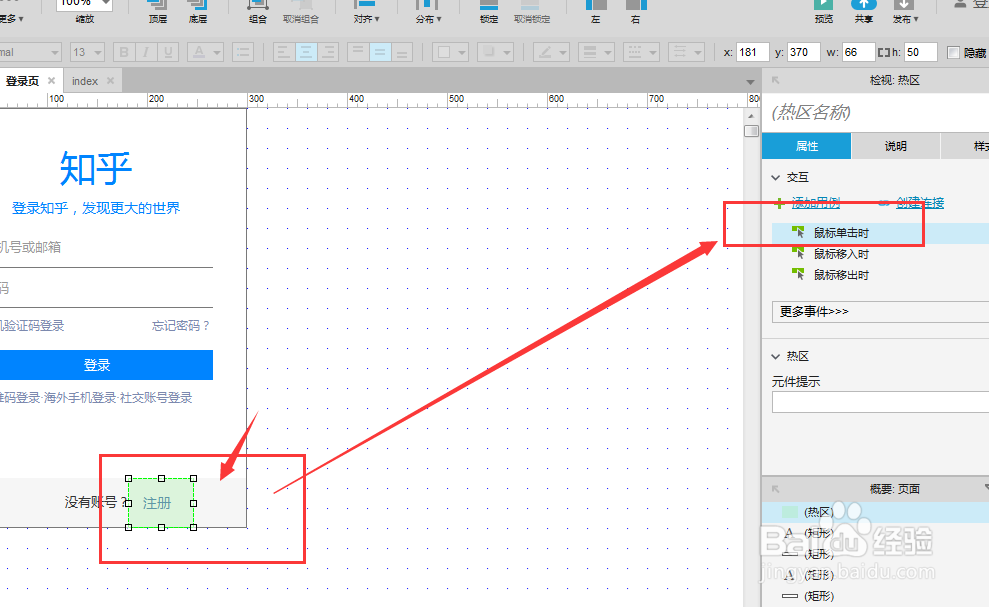Open the zoom percentage dropdown
Image resolution: width=989 pixels, height=607 pixels.
point(105,3)
